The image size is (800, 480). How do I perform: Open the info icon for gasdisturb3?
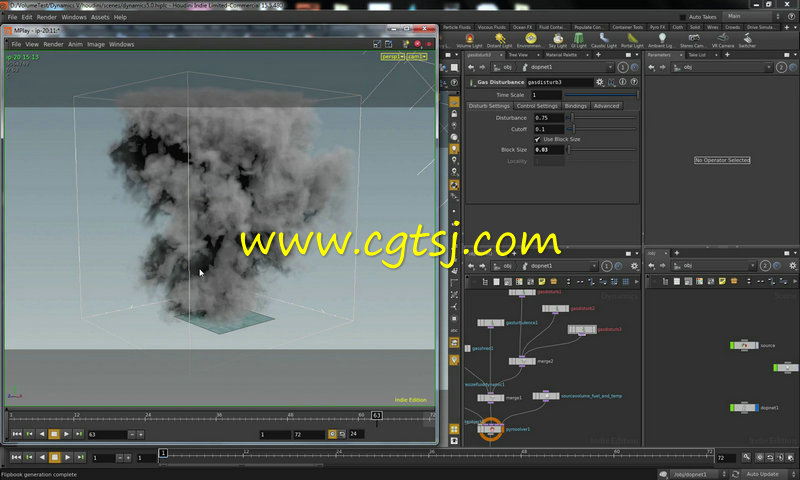[622, 82]
